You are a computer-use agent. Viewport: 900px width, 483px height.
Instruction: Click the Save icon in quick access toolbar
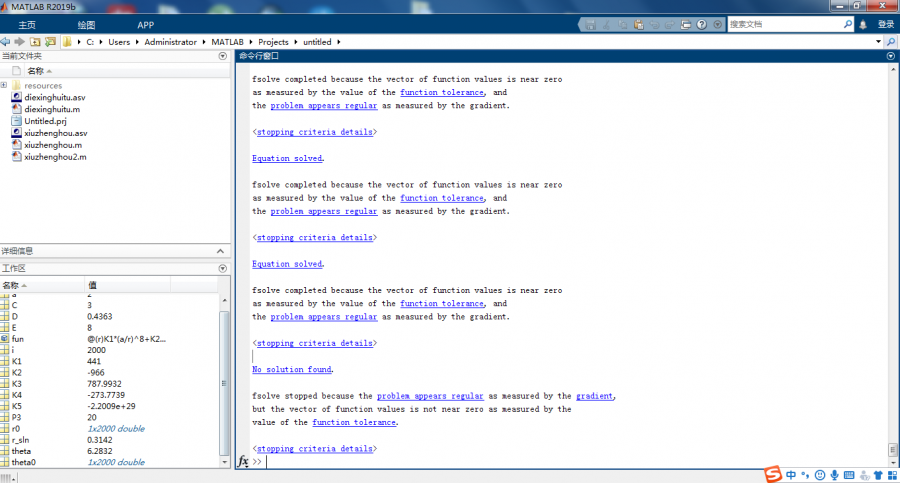(x=592, y=24)
